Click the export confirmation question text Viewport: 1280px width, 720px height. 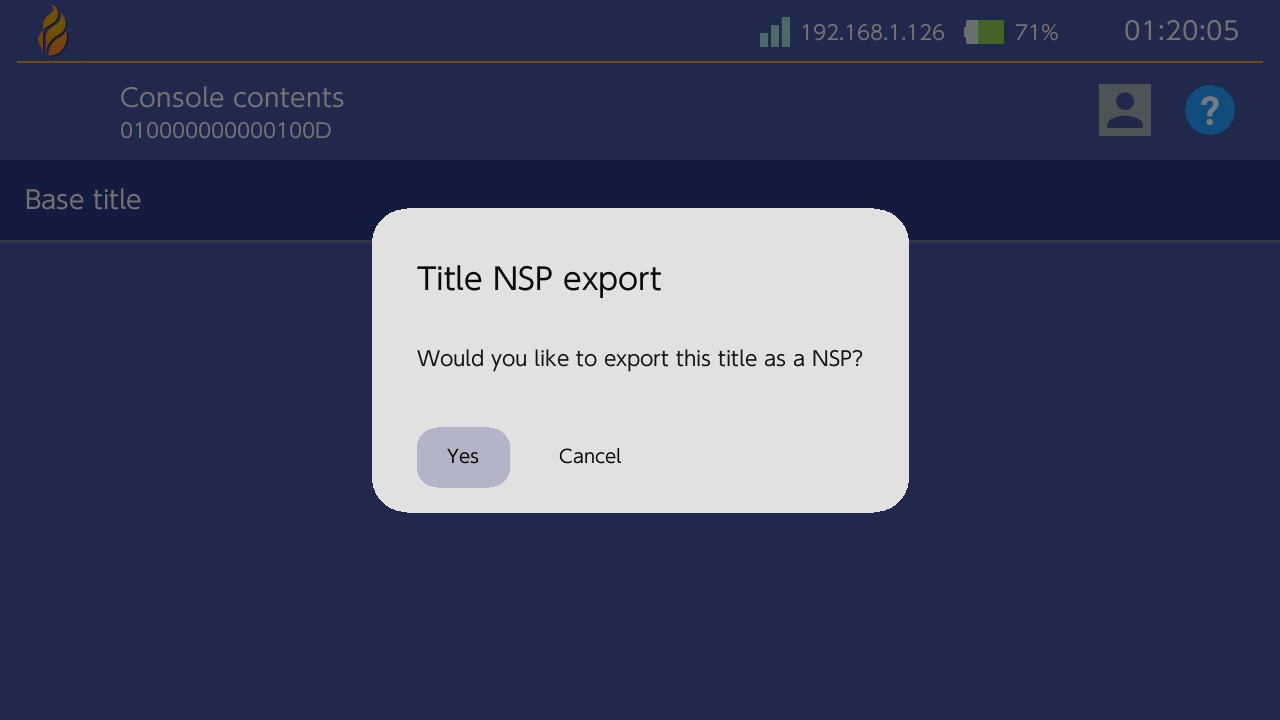pyautogui.click(x=639, y=358)
